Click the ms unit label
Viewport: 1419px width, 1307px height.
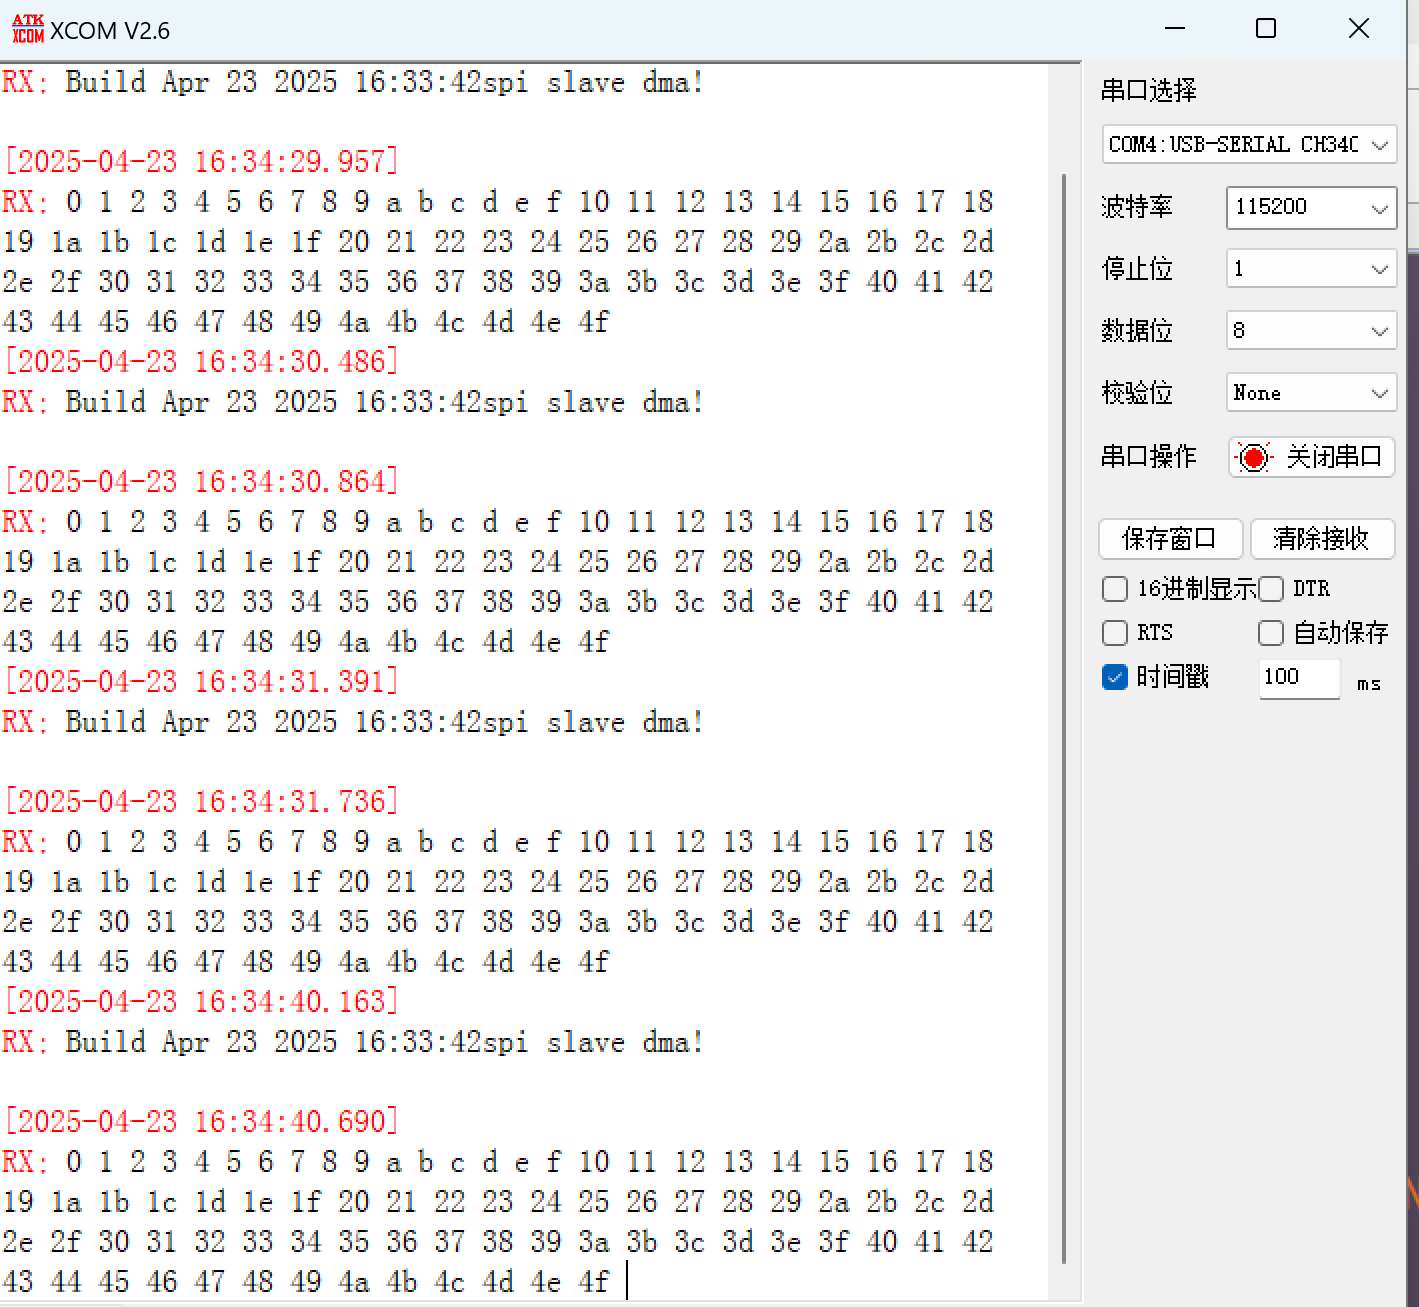1369,684
